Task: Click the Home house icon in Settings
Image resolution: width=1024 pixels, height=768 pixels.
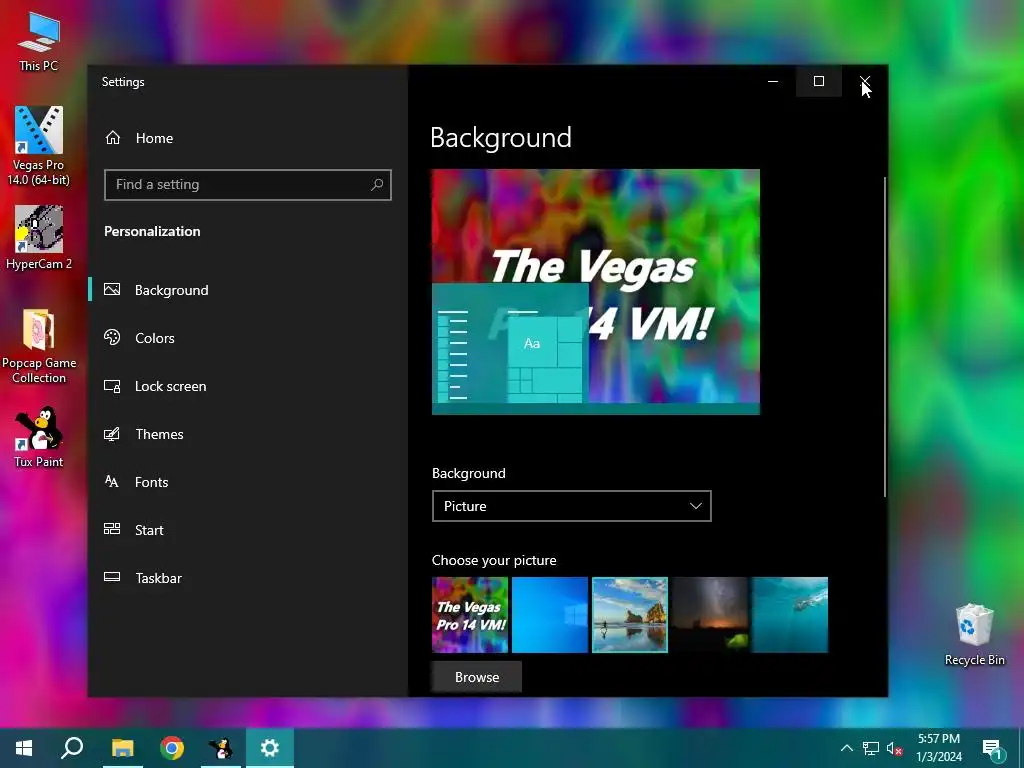Action: (x=113, y=138)
